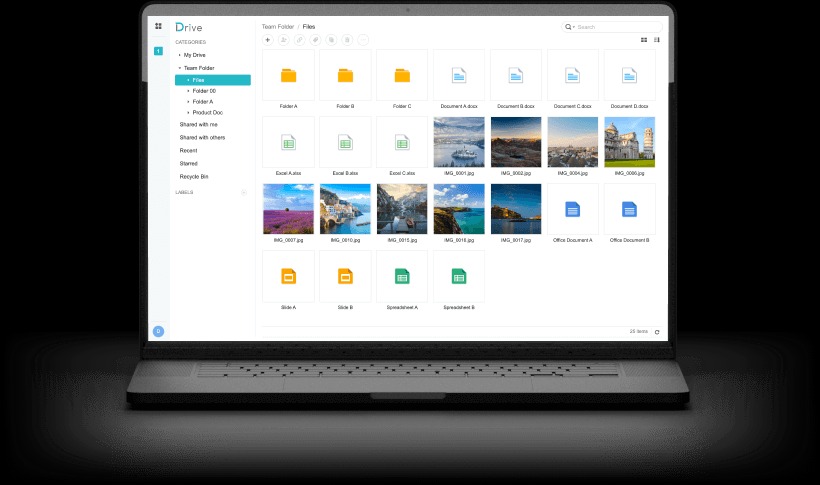Viewport: 820px width, 485px height.
Task: Open the sort order icon
Action: click(657, 40)
